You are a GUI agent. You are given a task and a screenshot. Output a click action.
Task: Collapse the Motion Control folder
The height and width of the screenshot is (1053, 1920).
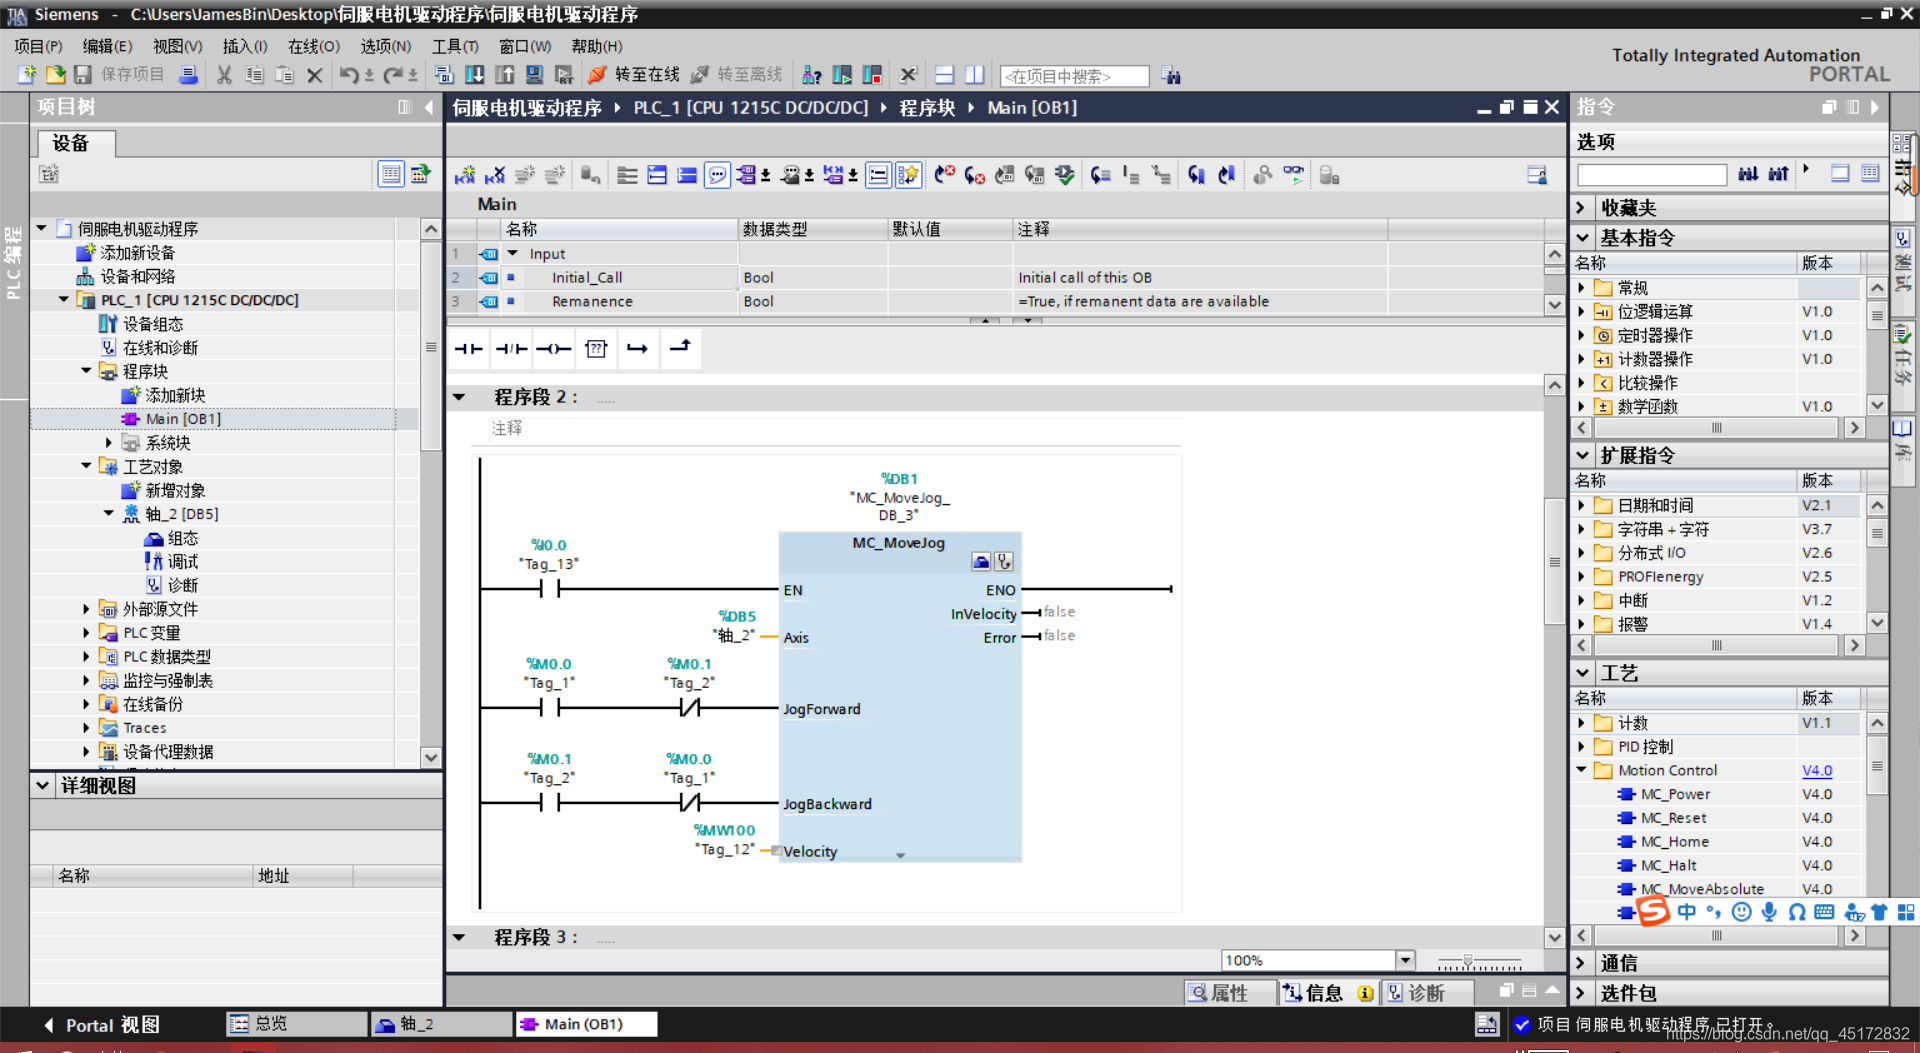(x=1581, y=770)
